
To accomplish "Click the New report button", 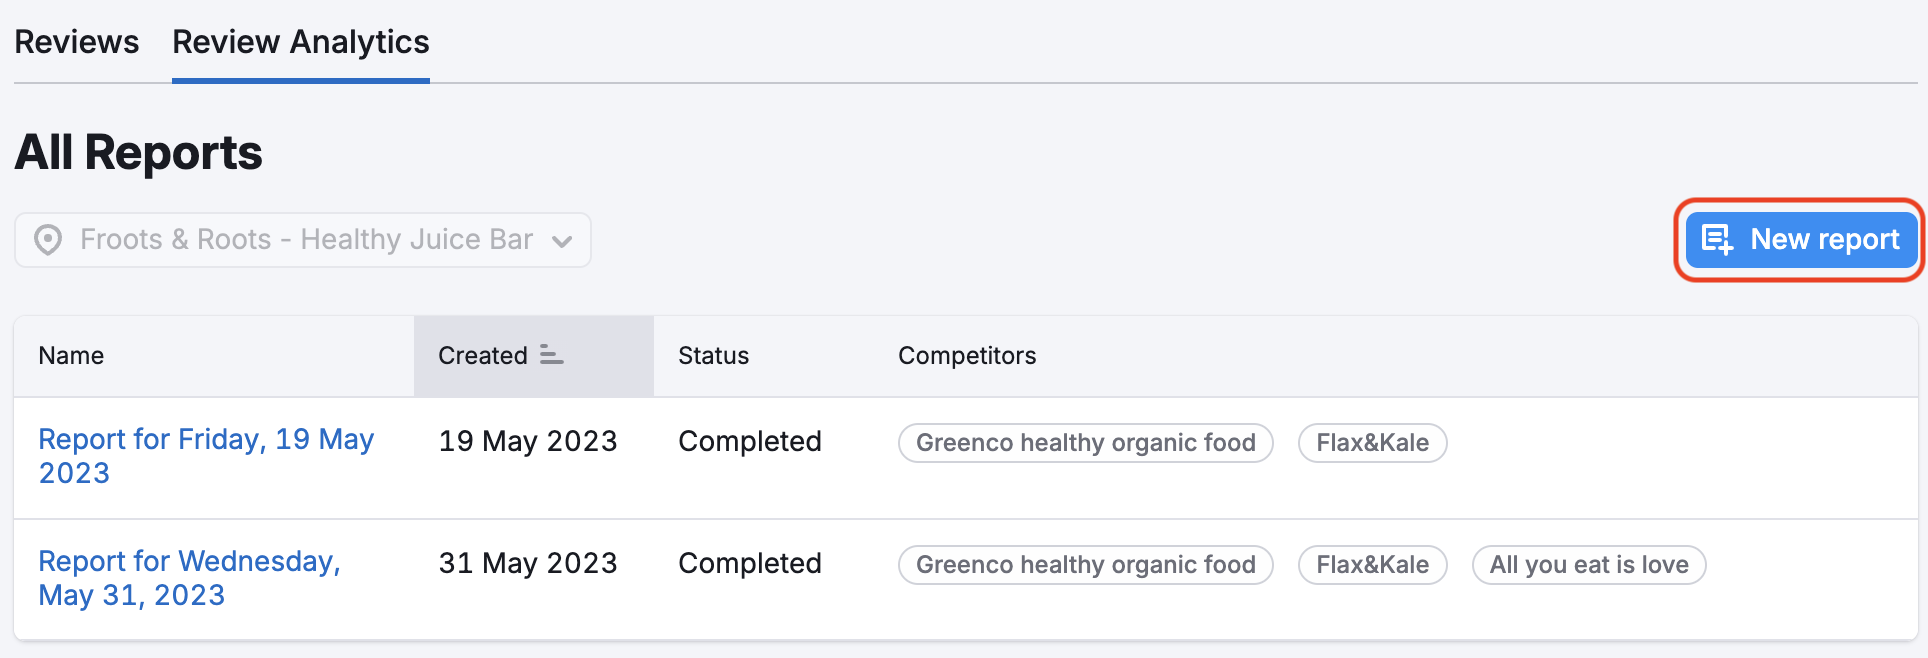I will pyautogui.click(x=1800, y=240).
